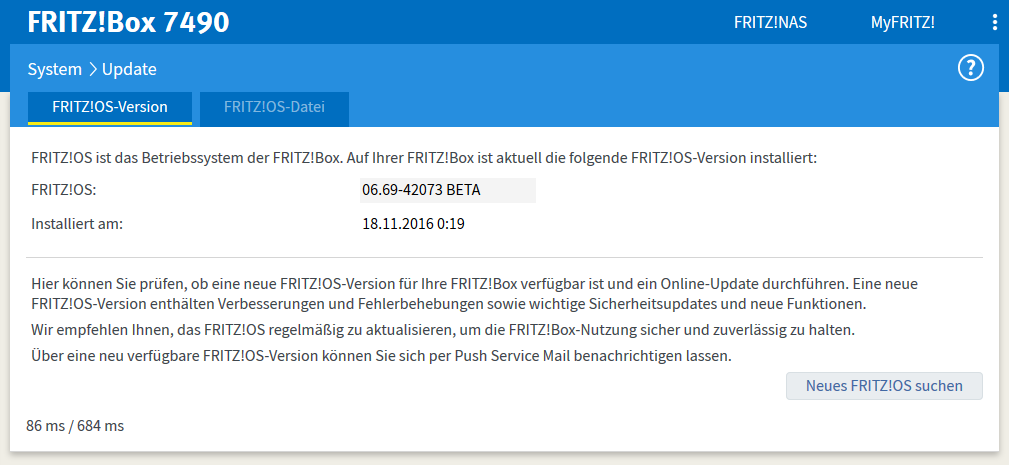Switch to the FRITZ!OS-Datei tab
1009x465 pixels.
(274, 107)
